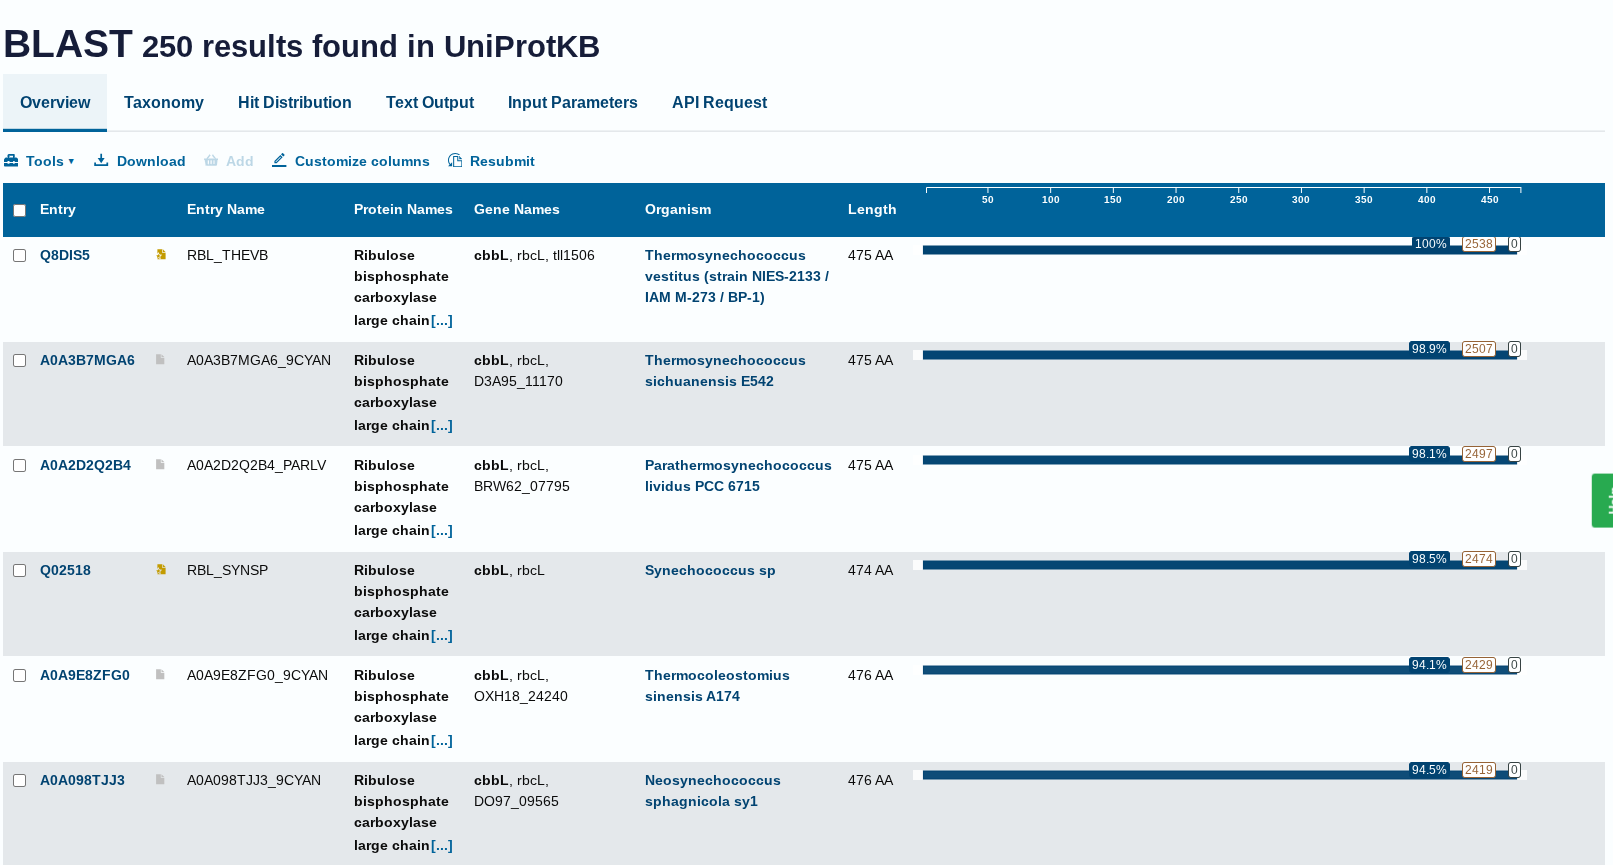The image size is (1613, 865).
Task: Click entry name RBL_THEVB
Action: click(x=228, y=255)
